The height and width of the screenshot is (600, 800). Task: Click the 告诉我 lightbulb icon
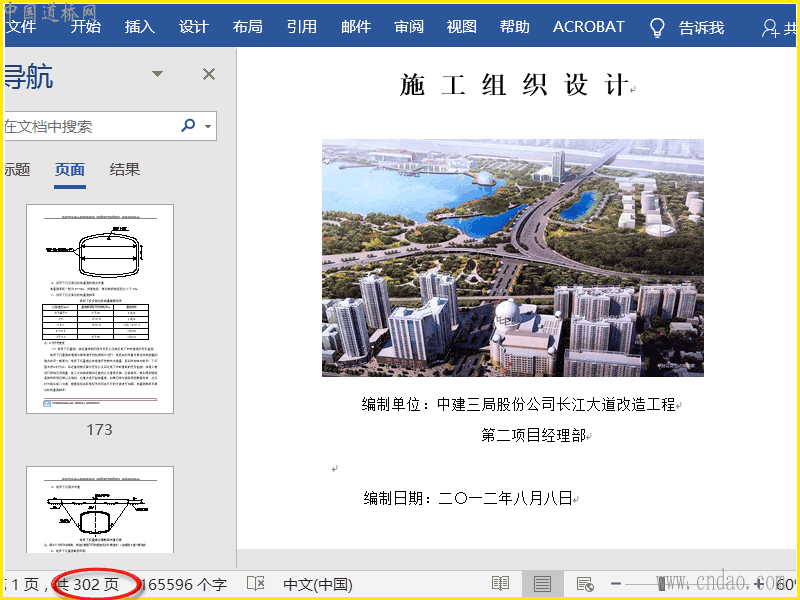pyautogui.click(x=657, y=28)
